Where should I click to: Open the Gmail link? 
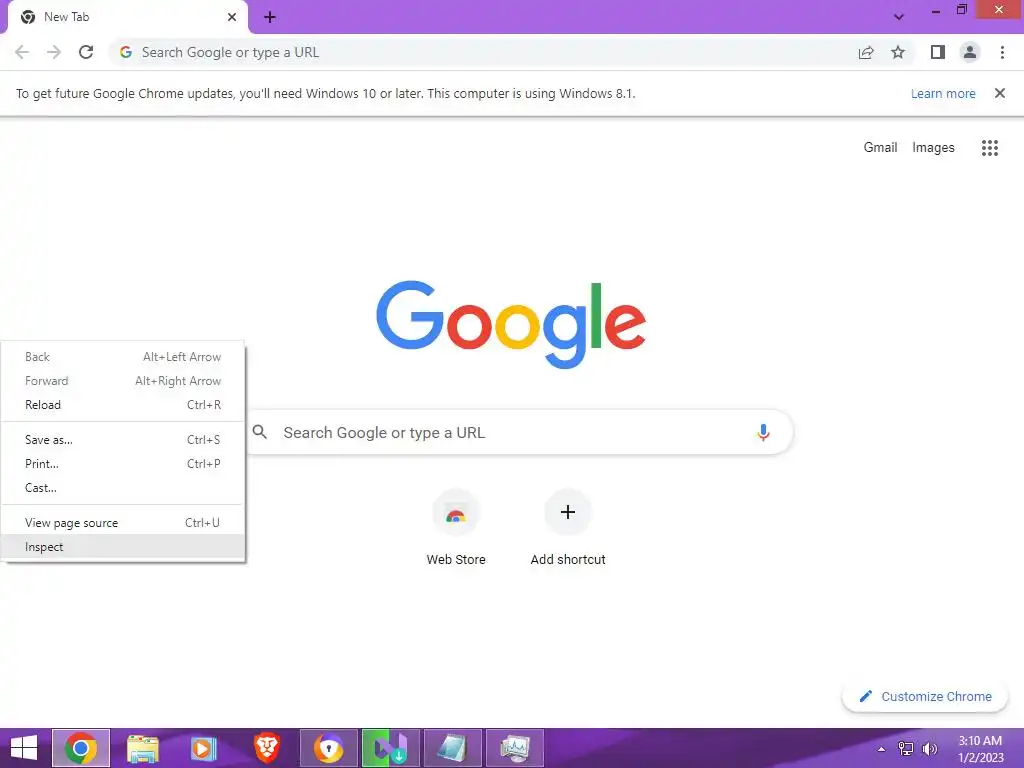coord(880,148)
